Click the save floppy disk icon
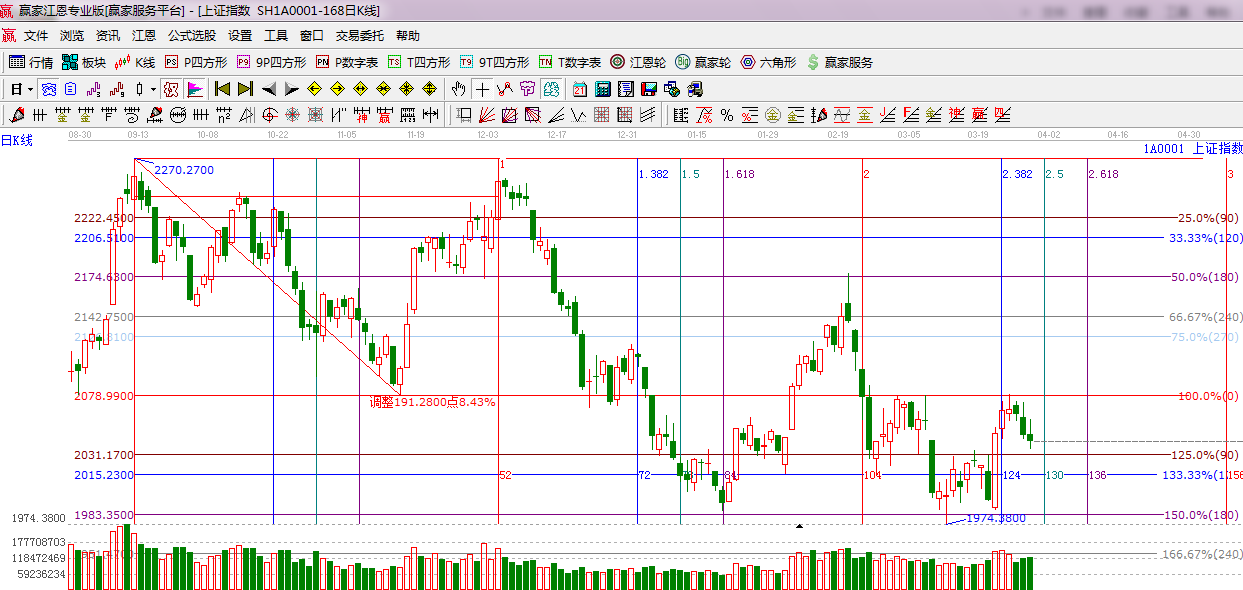The image size is (1243, 590). pos(649,89)
